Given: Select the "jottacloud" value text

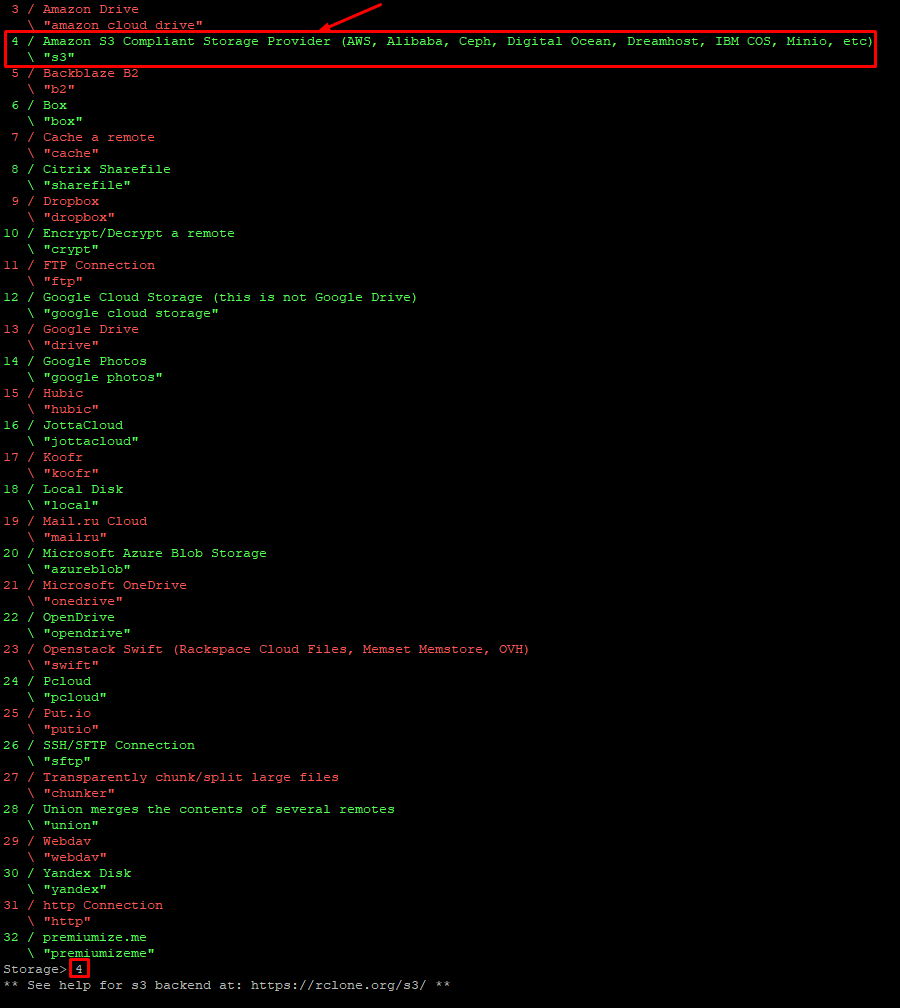Looking at the screenshot, I should pyautogui.click(x=91, y=442).
